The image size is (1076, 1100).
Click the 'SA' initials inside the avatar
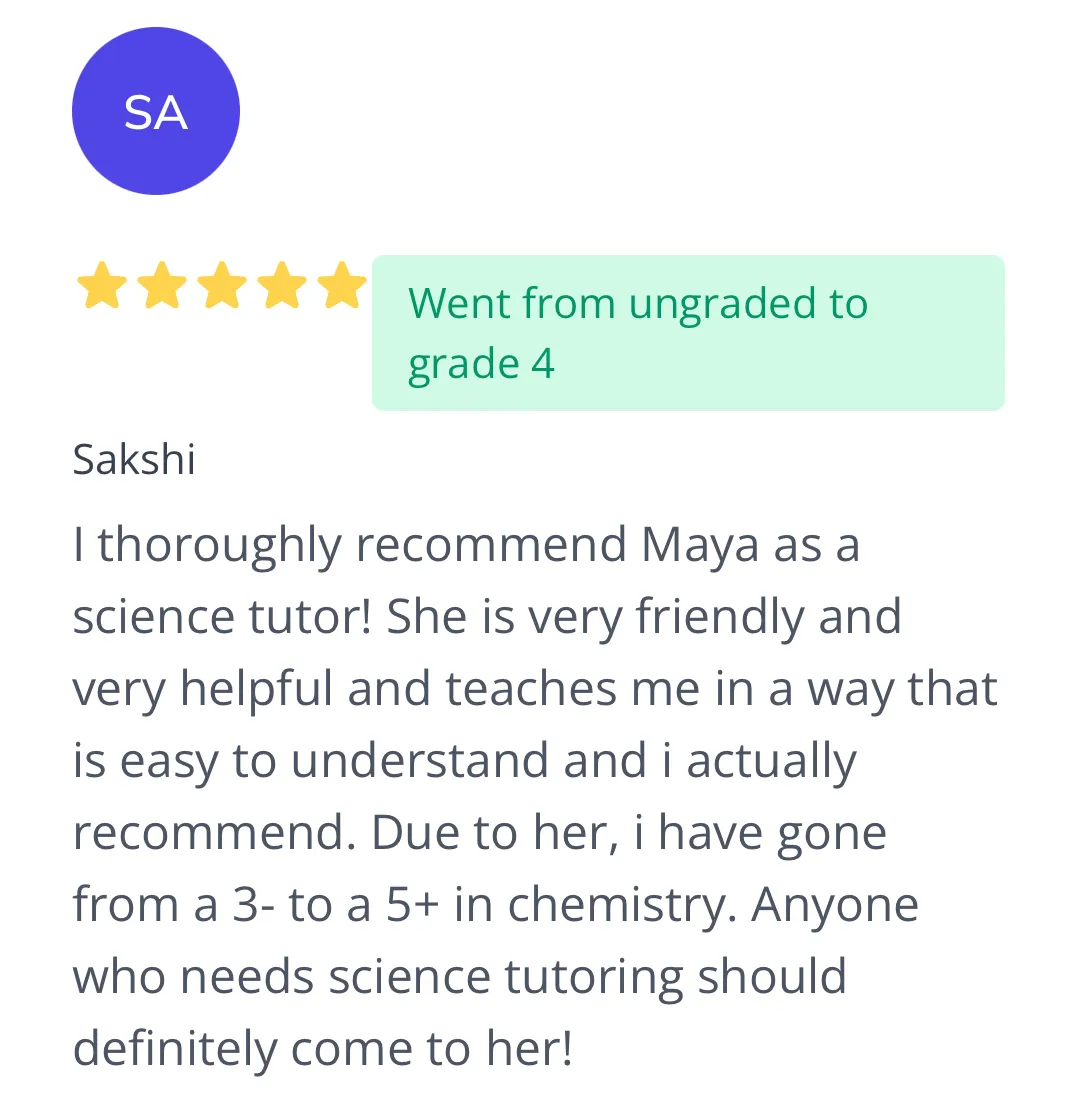pos(156,112)
